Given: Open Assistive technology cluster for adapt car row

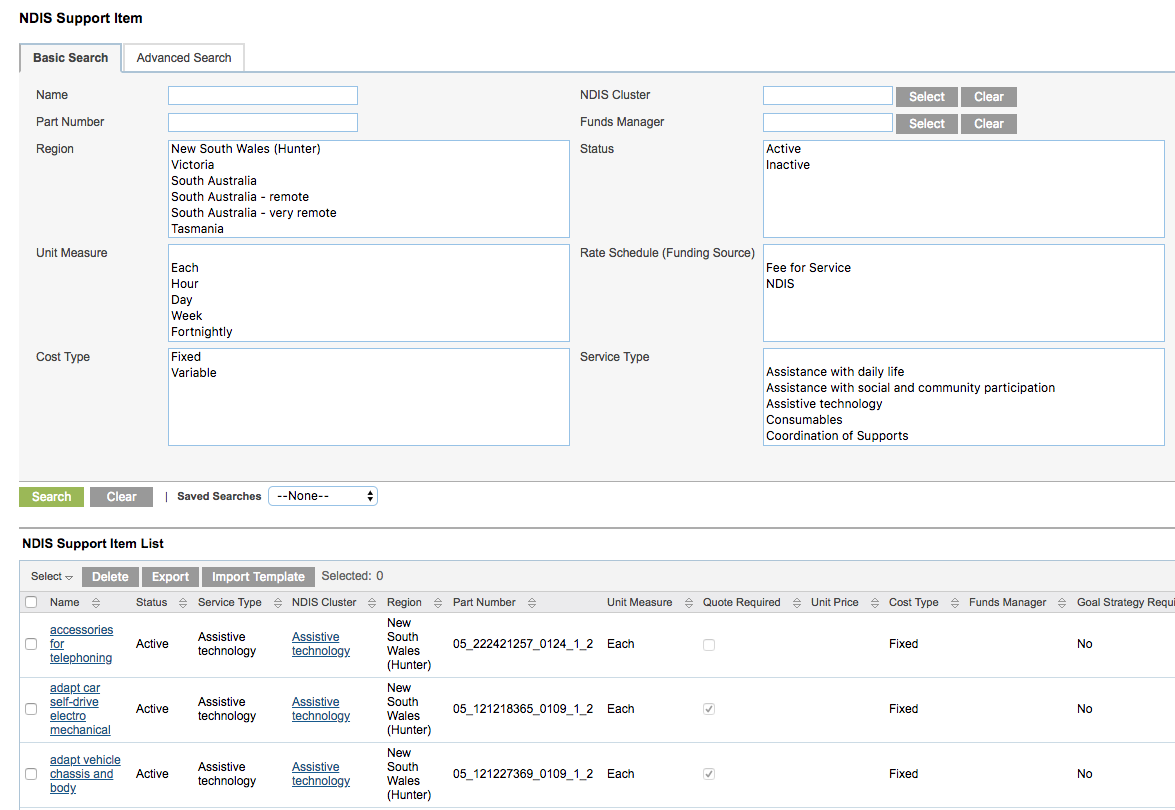Looking at the screenshot, I should (x=321, y=709).
